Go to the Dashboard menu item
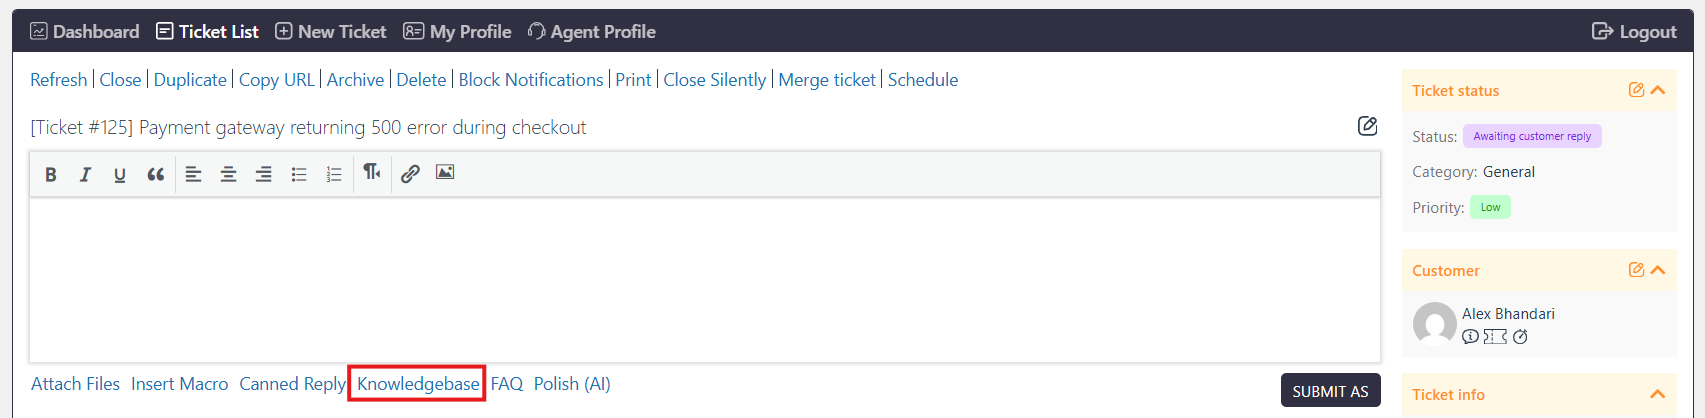Screen dimensions: 1705x418 pyautogui.click(x=85, y=32)
